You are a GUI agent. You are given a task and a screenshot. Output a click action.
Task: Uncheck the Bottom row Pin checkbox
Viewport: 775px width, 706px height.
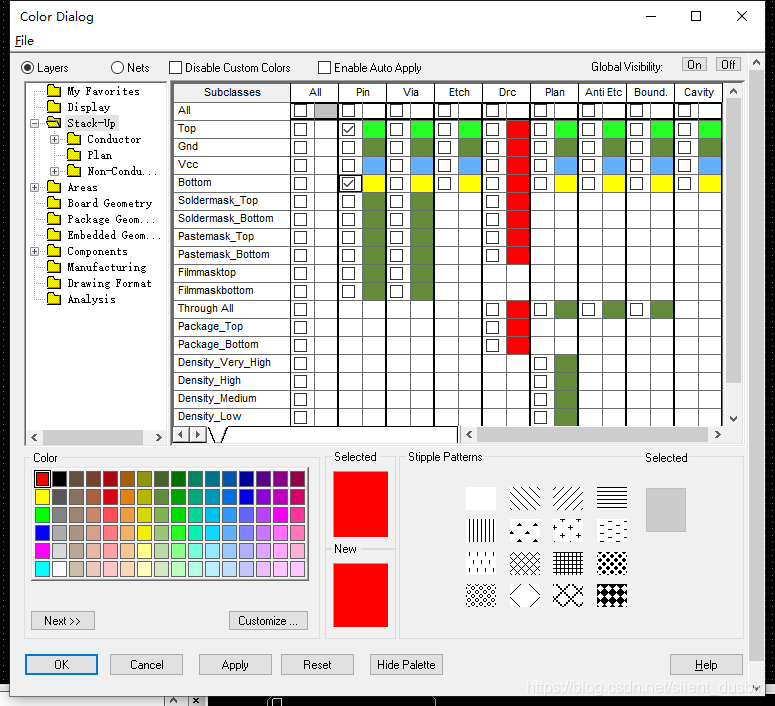(348, 183)
